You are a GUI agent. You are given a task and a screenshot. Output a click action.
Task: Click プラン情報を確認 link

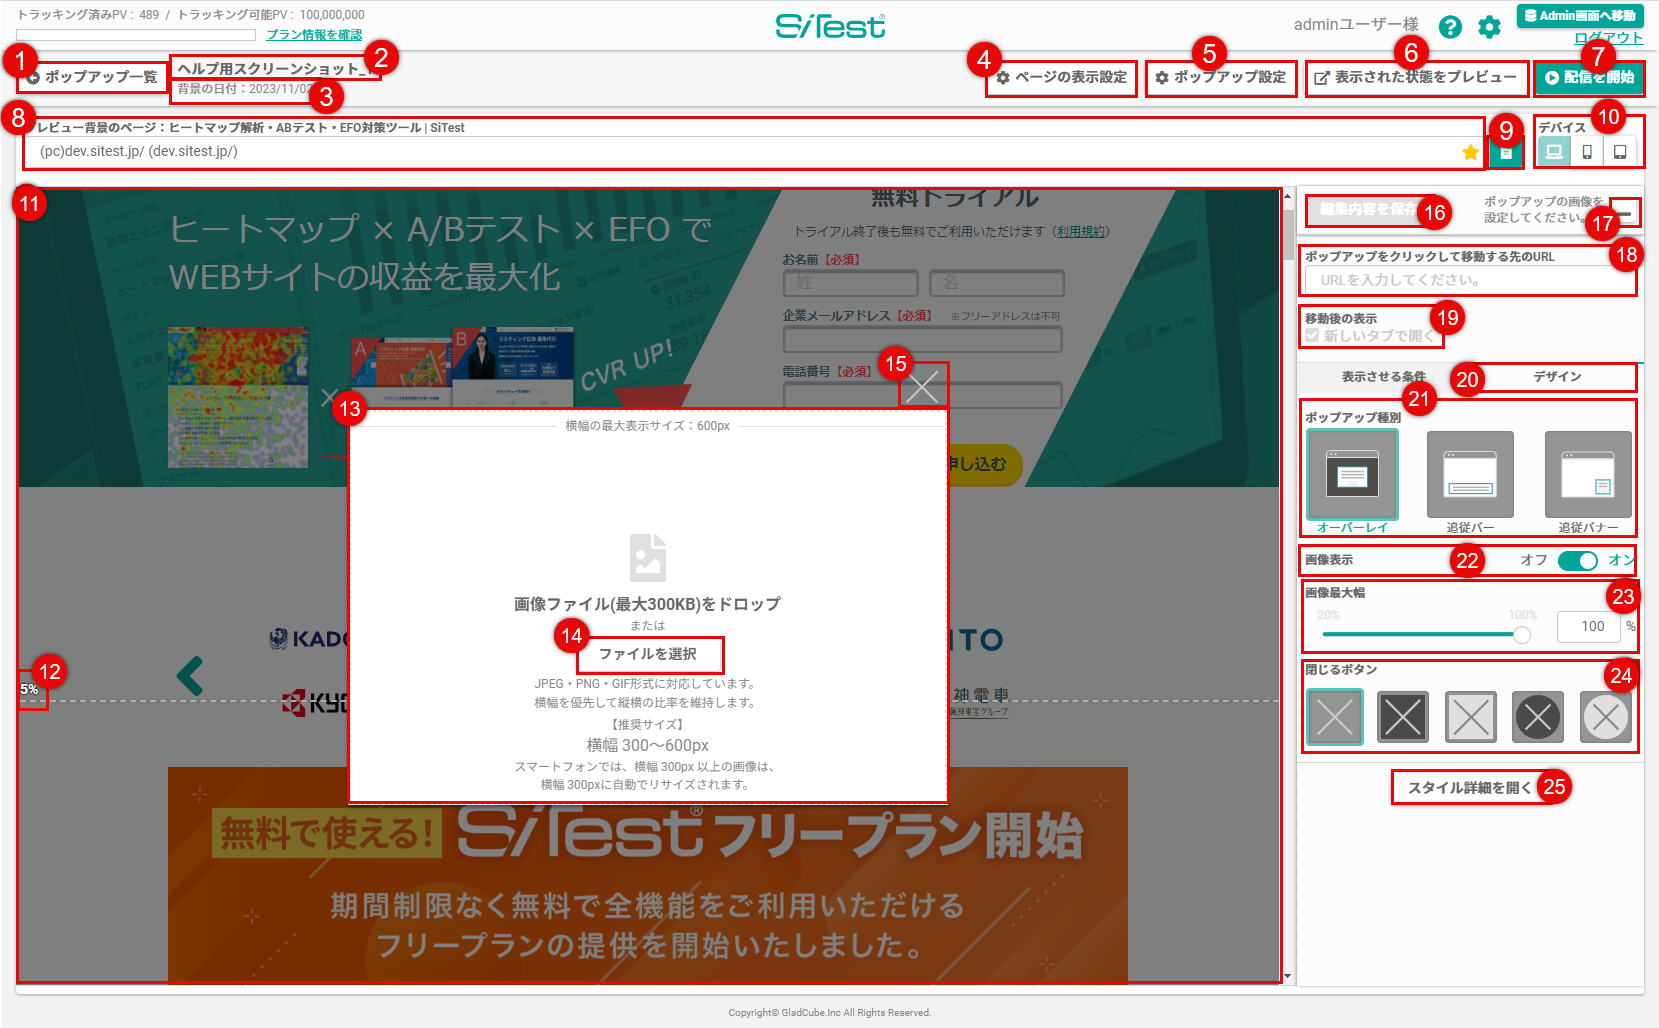pyautogui.click(x=314, y=35)
